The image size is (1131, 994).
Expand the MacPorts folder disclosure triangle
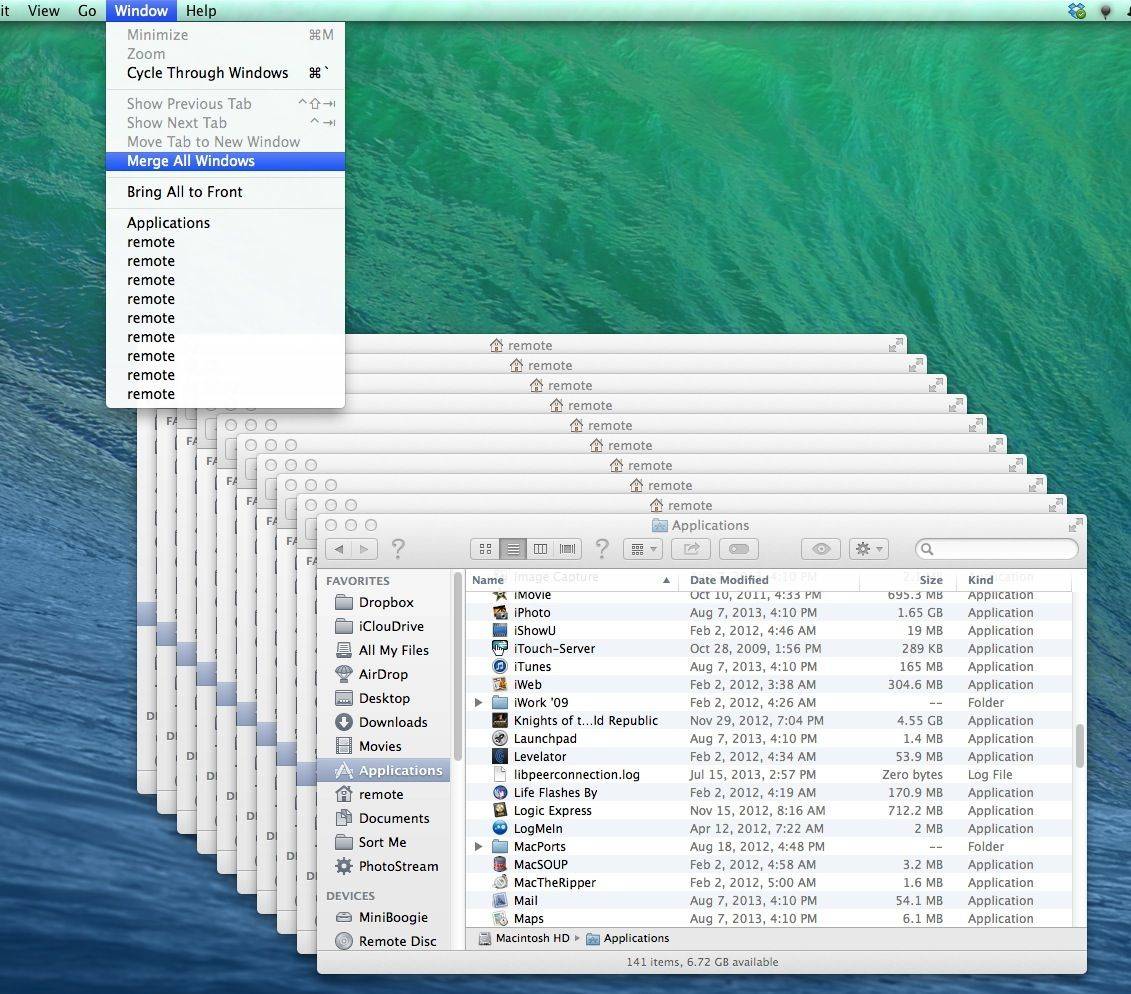click(479, 847)
